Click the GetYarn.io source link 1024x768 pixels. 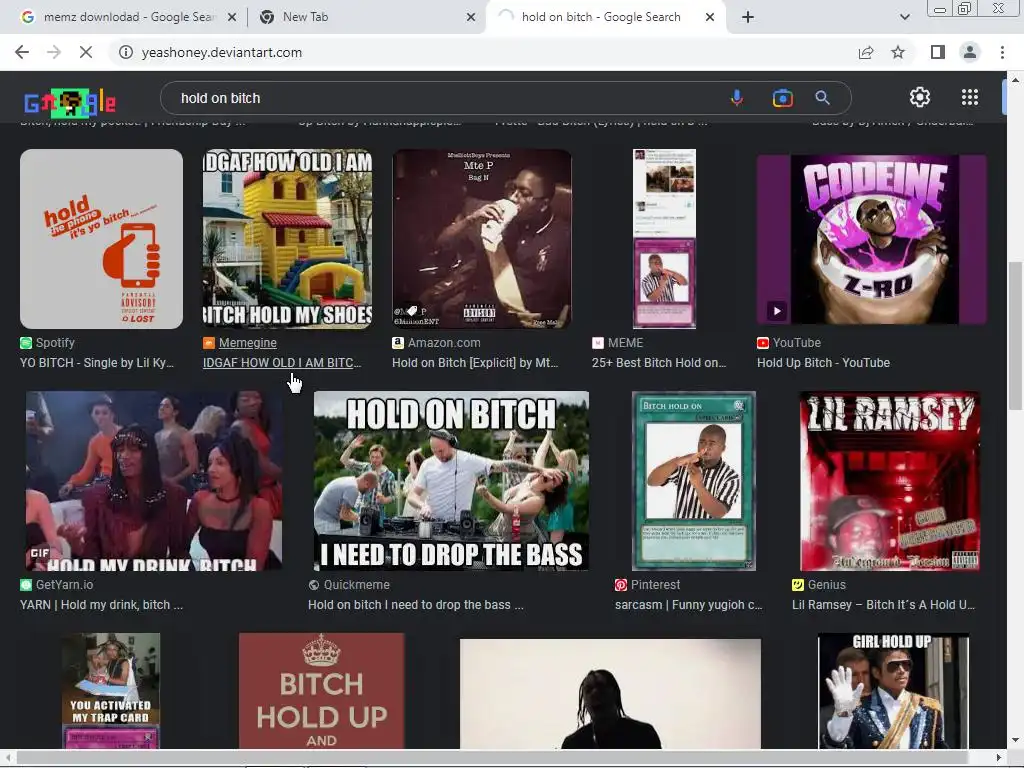point(56,585)
